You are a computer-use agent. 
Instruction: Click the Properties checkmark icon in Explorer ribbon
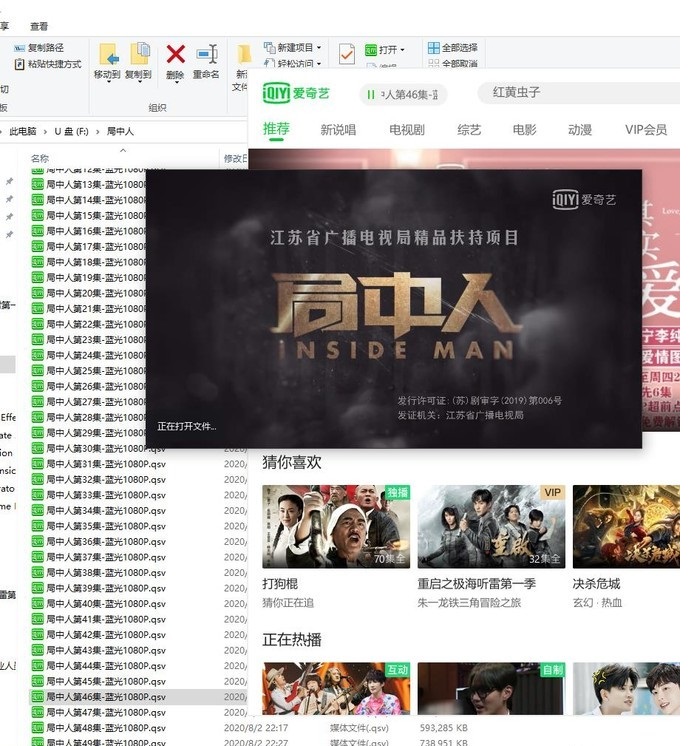click(347, 54)
